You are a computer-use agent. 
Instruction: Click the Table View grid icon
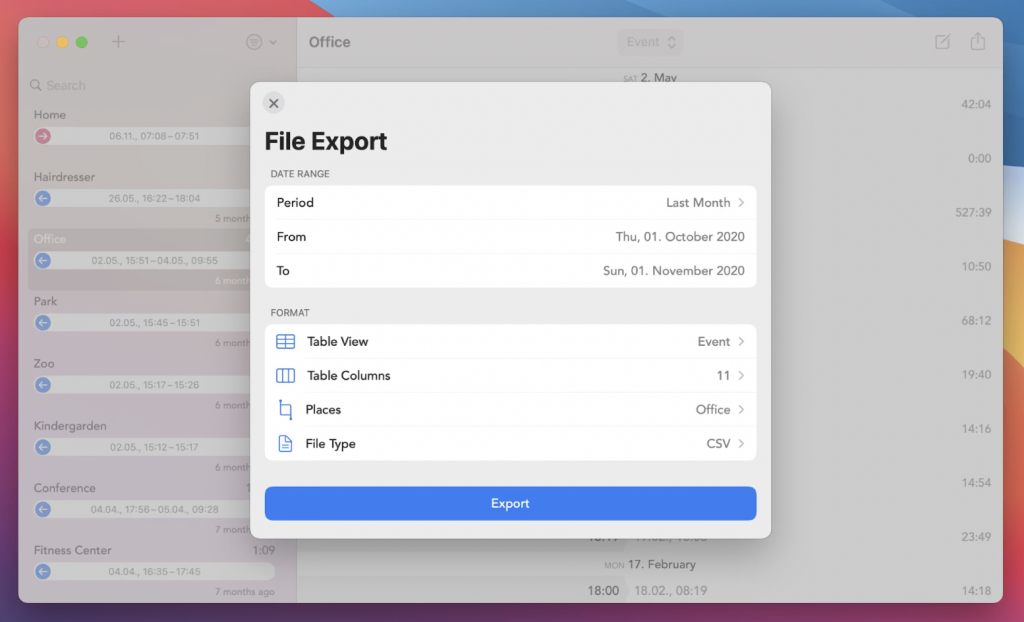click(x=285, y=341)
